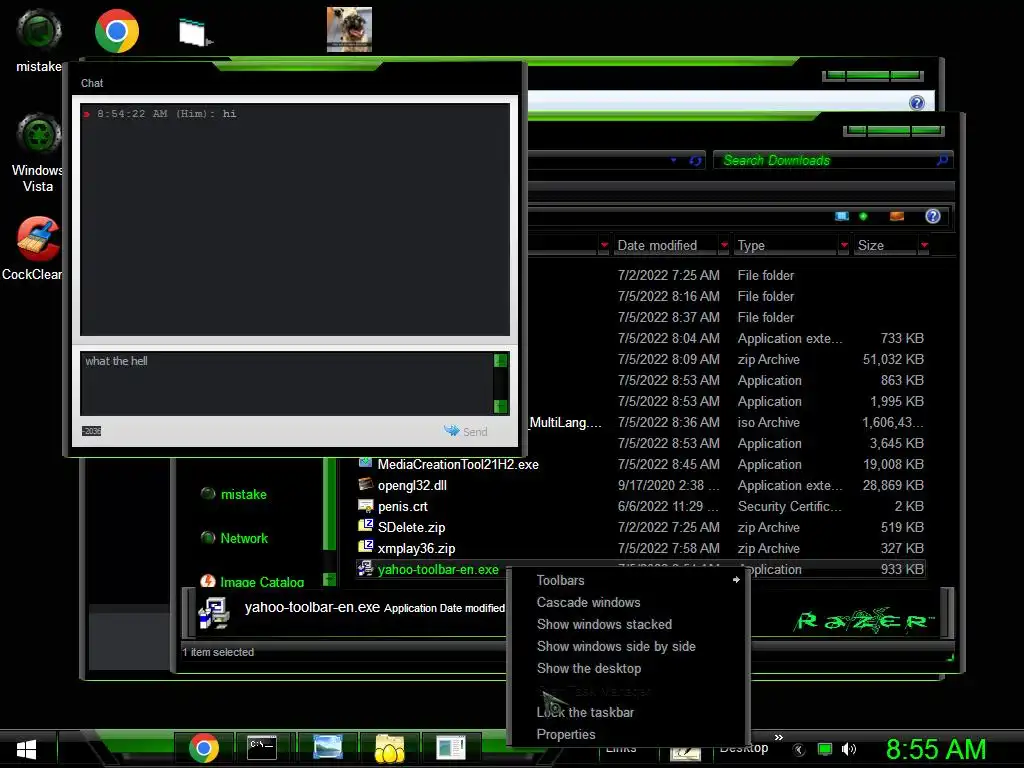The height and width of the screenshot is (768, 1024).
Task: Sort by the Date modified column
Action: pyautogui.click(x=657, y=246)
